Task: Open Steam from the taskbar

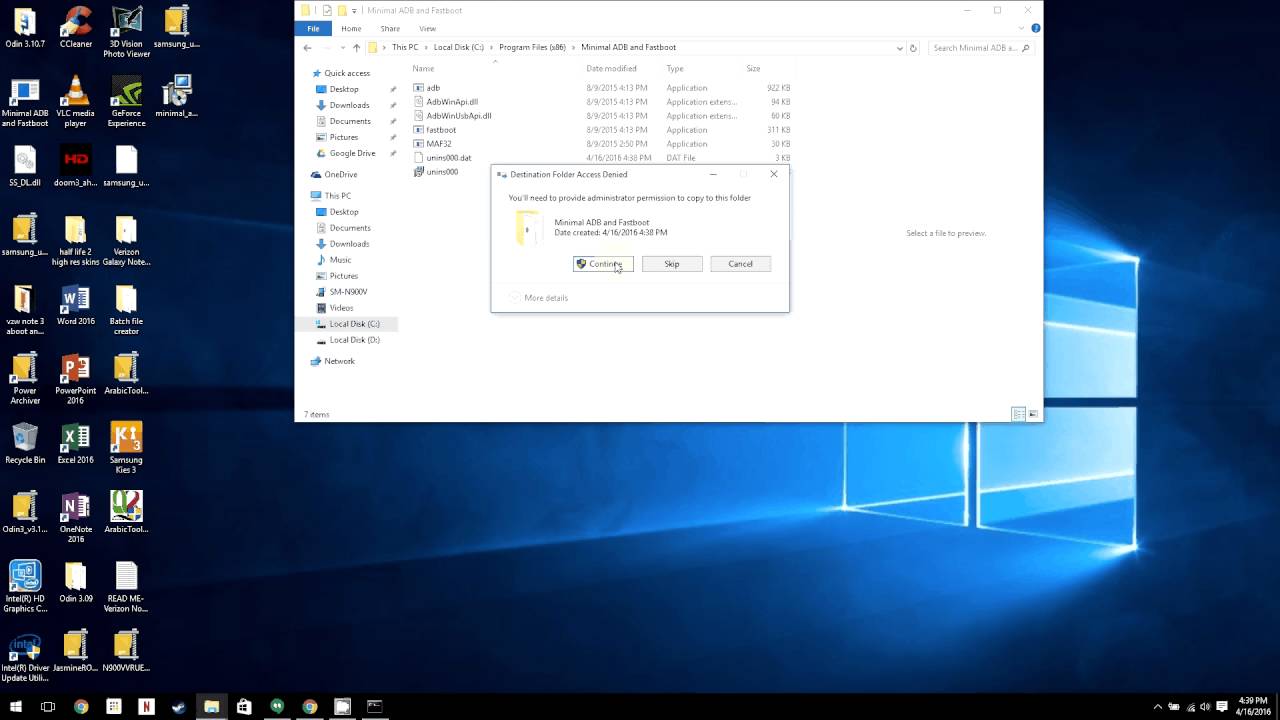Action: pyautogui.click(x=178, y=706)
